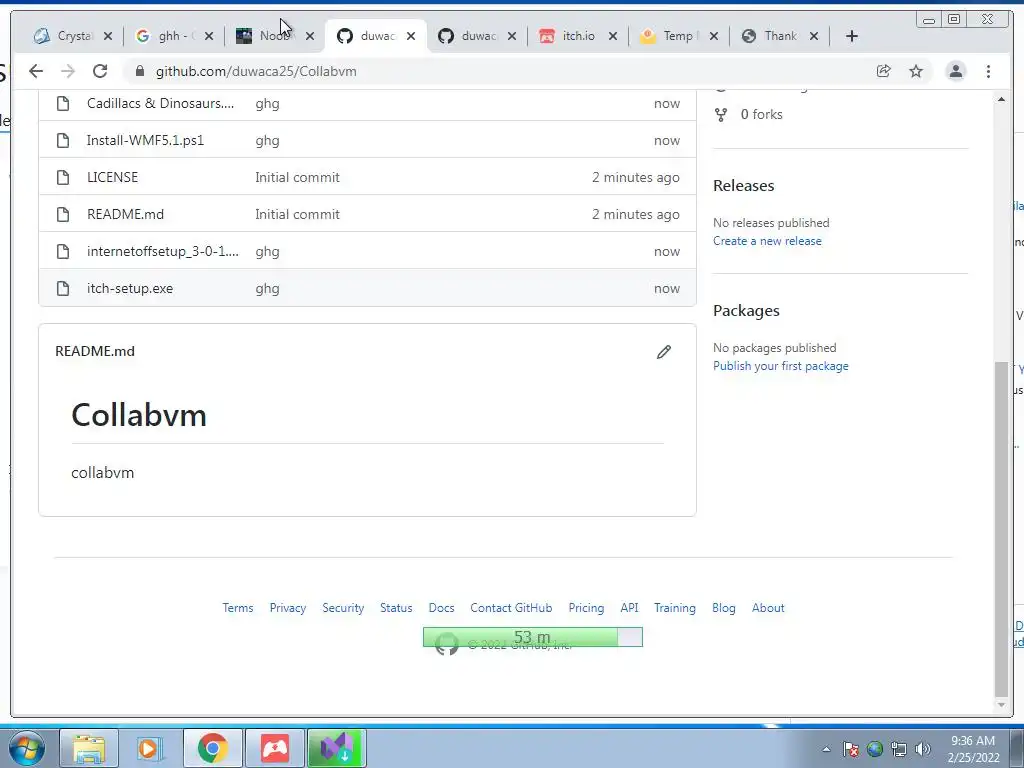The width and height of the screenshot is (1024, 768).
Task: Click Publish your first package link
Action: [x=781, y=366]
